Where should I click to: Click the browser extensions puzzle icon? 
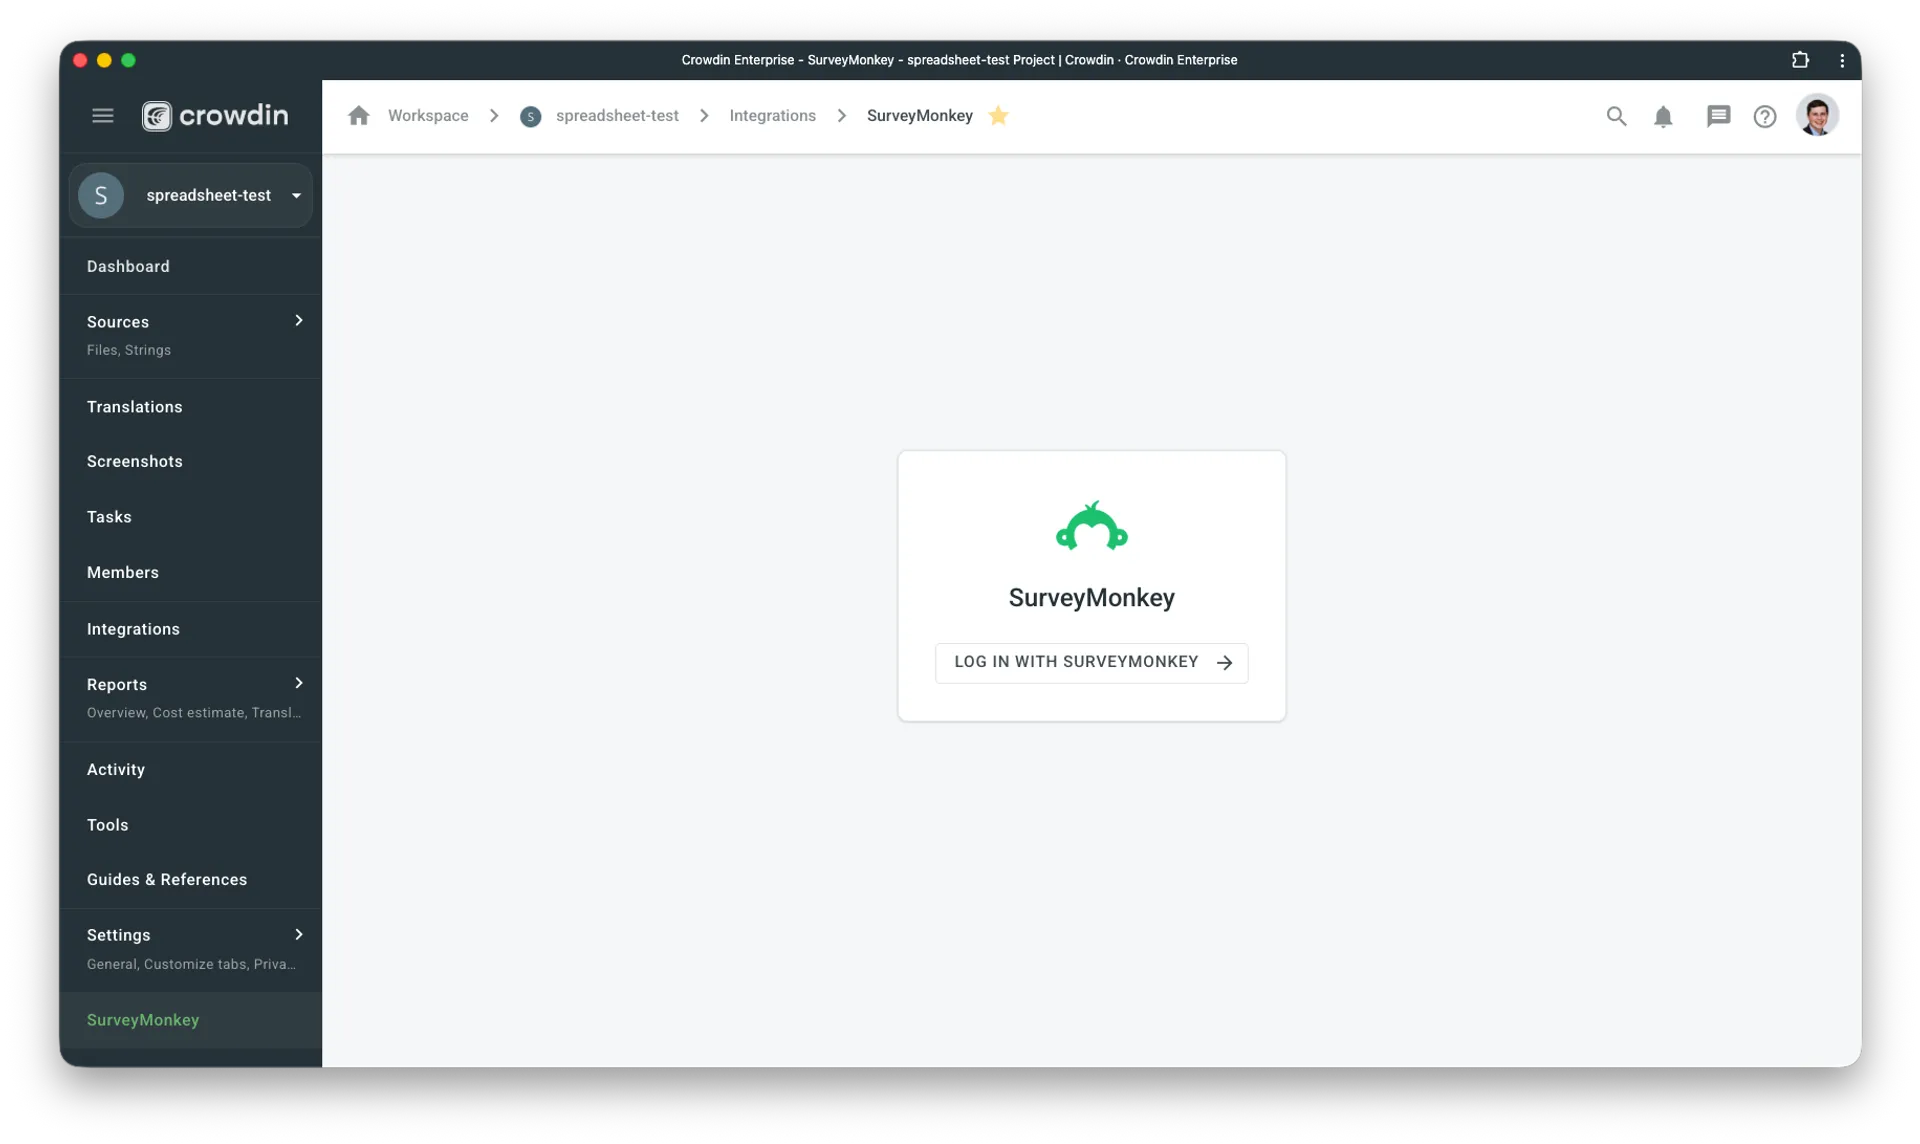(1800, 60)
